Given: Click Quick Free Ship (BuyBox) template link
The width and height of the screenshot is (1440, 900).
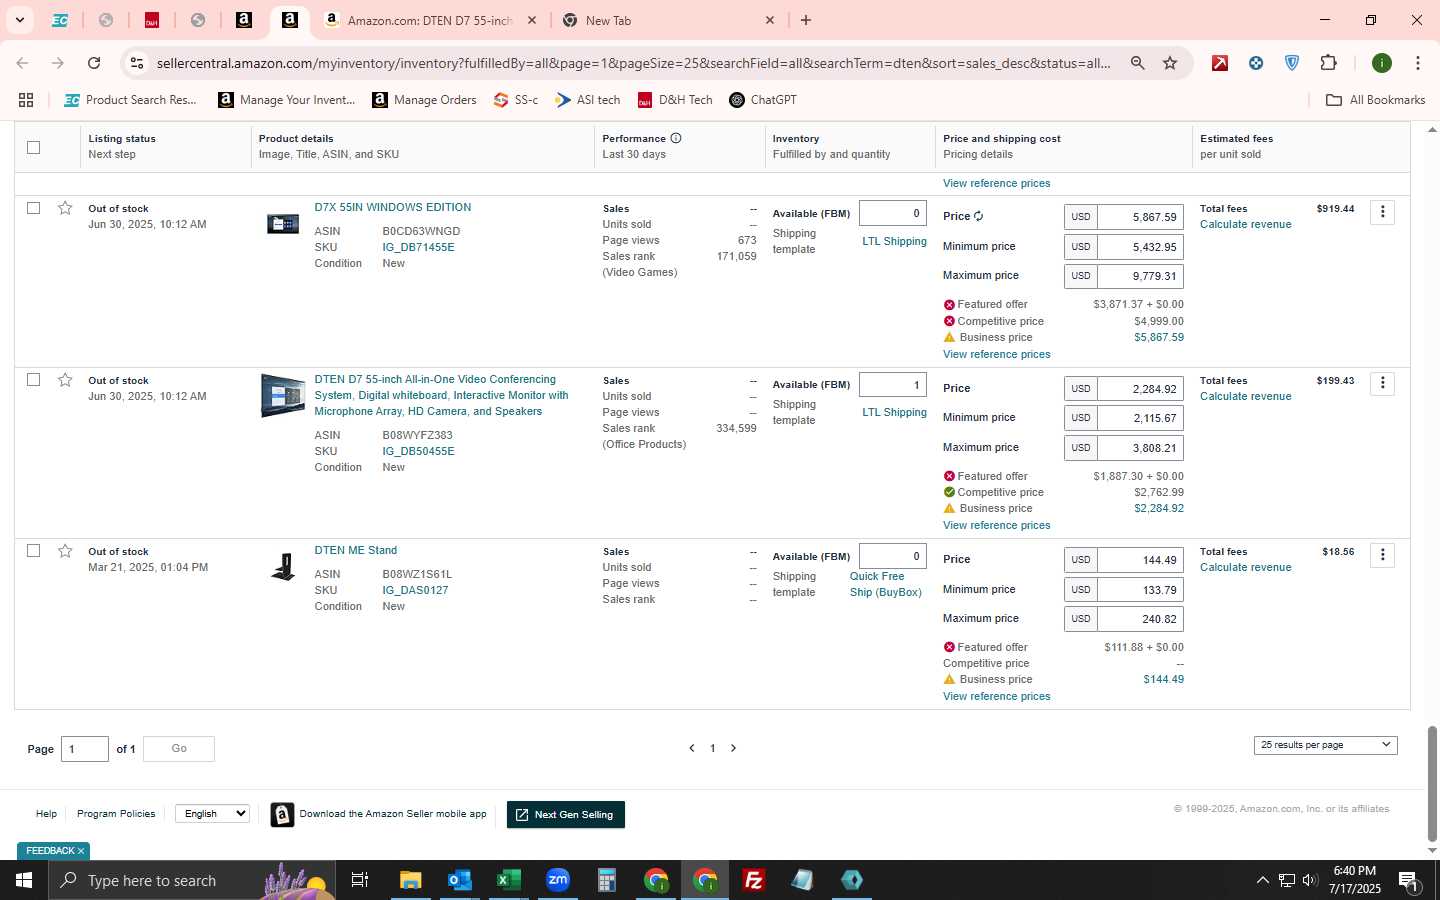Looking at the screenshot, I should (x=886, y=584).
